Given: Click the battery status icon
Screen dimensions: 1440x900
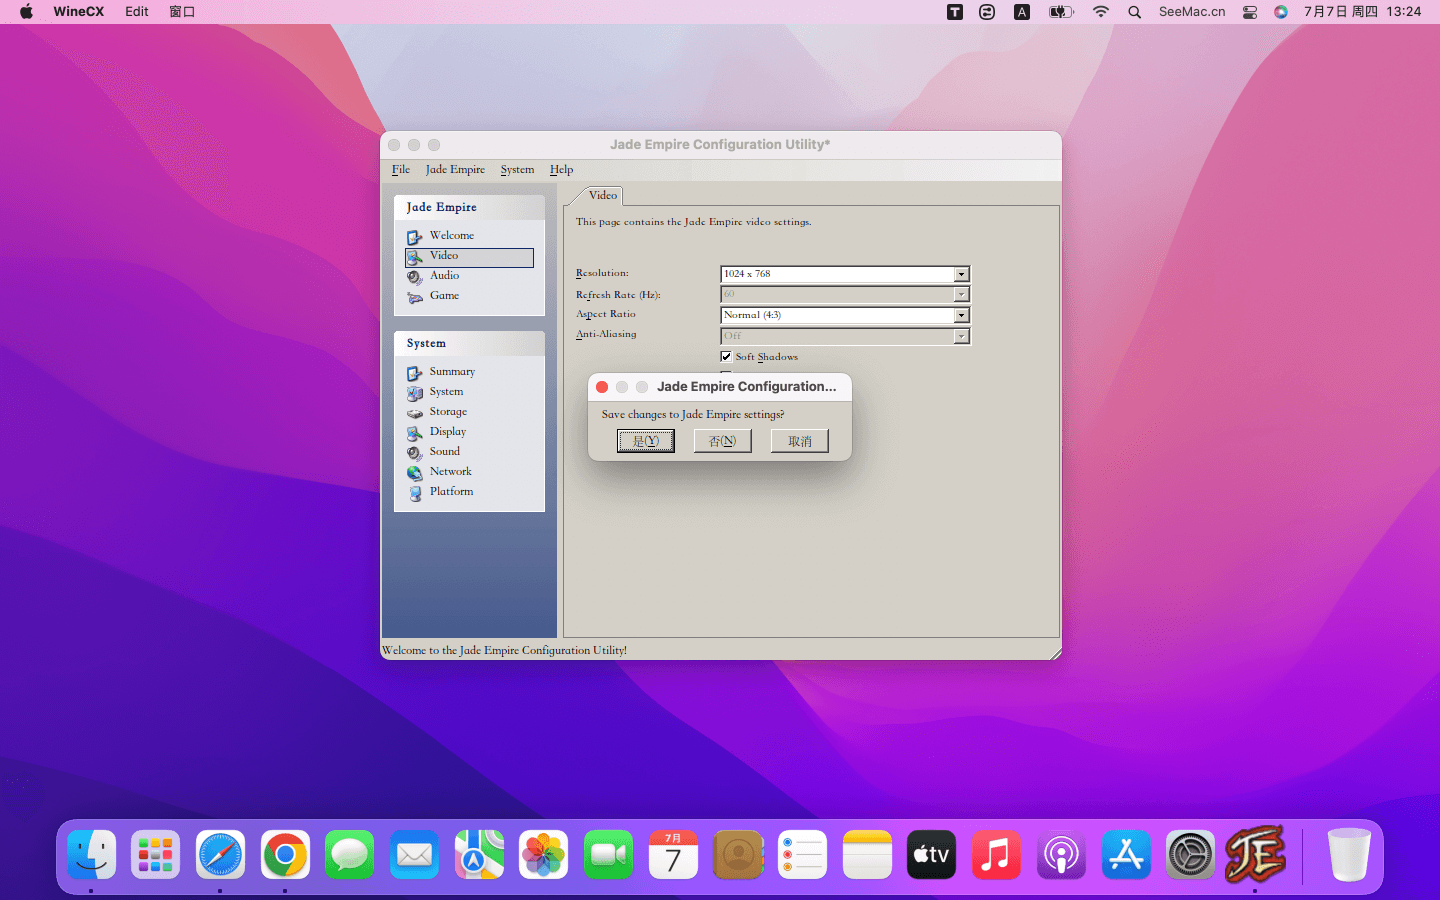Looking at the screenshot, I should (x=1061, y=12).
